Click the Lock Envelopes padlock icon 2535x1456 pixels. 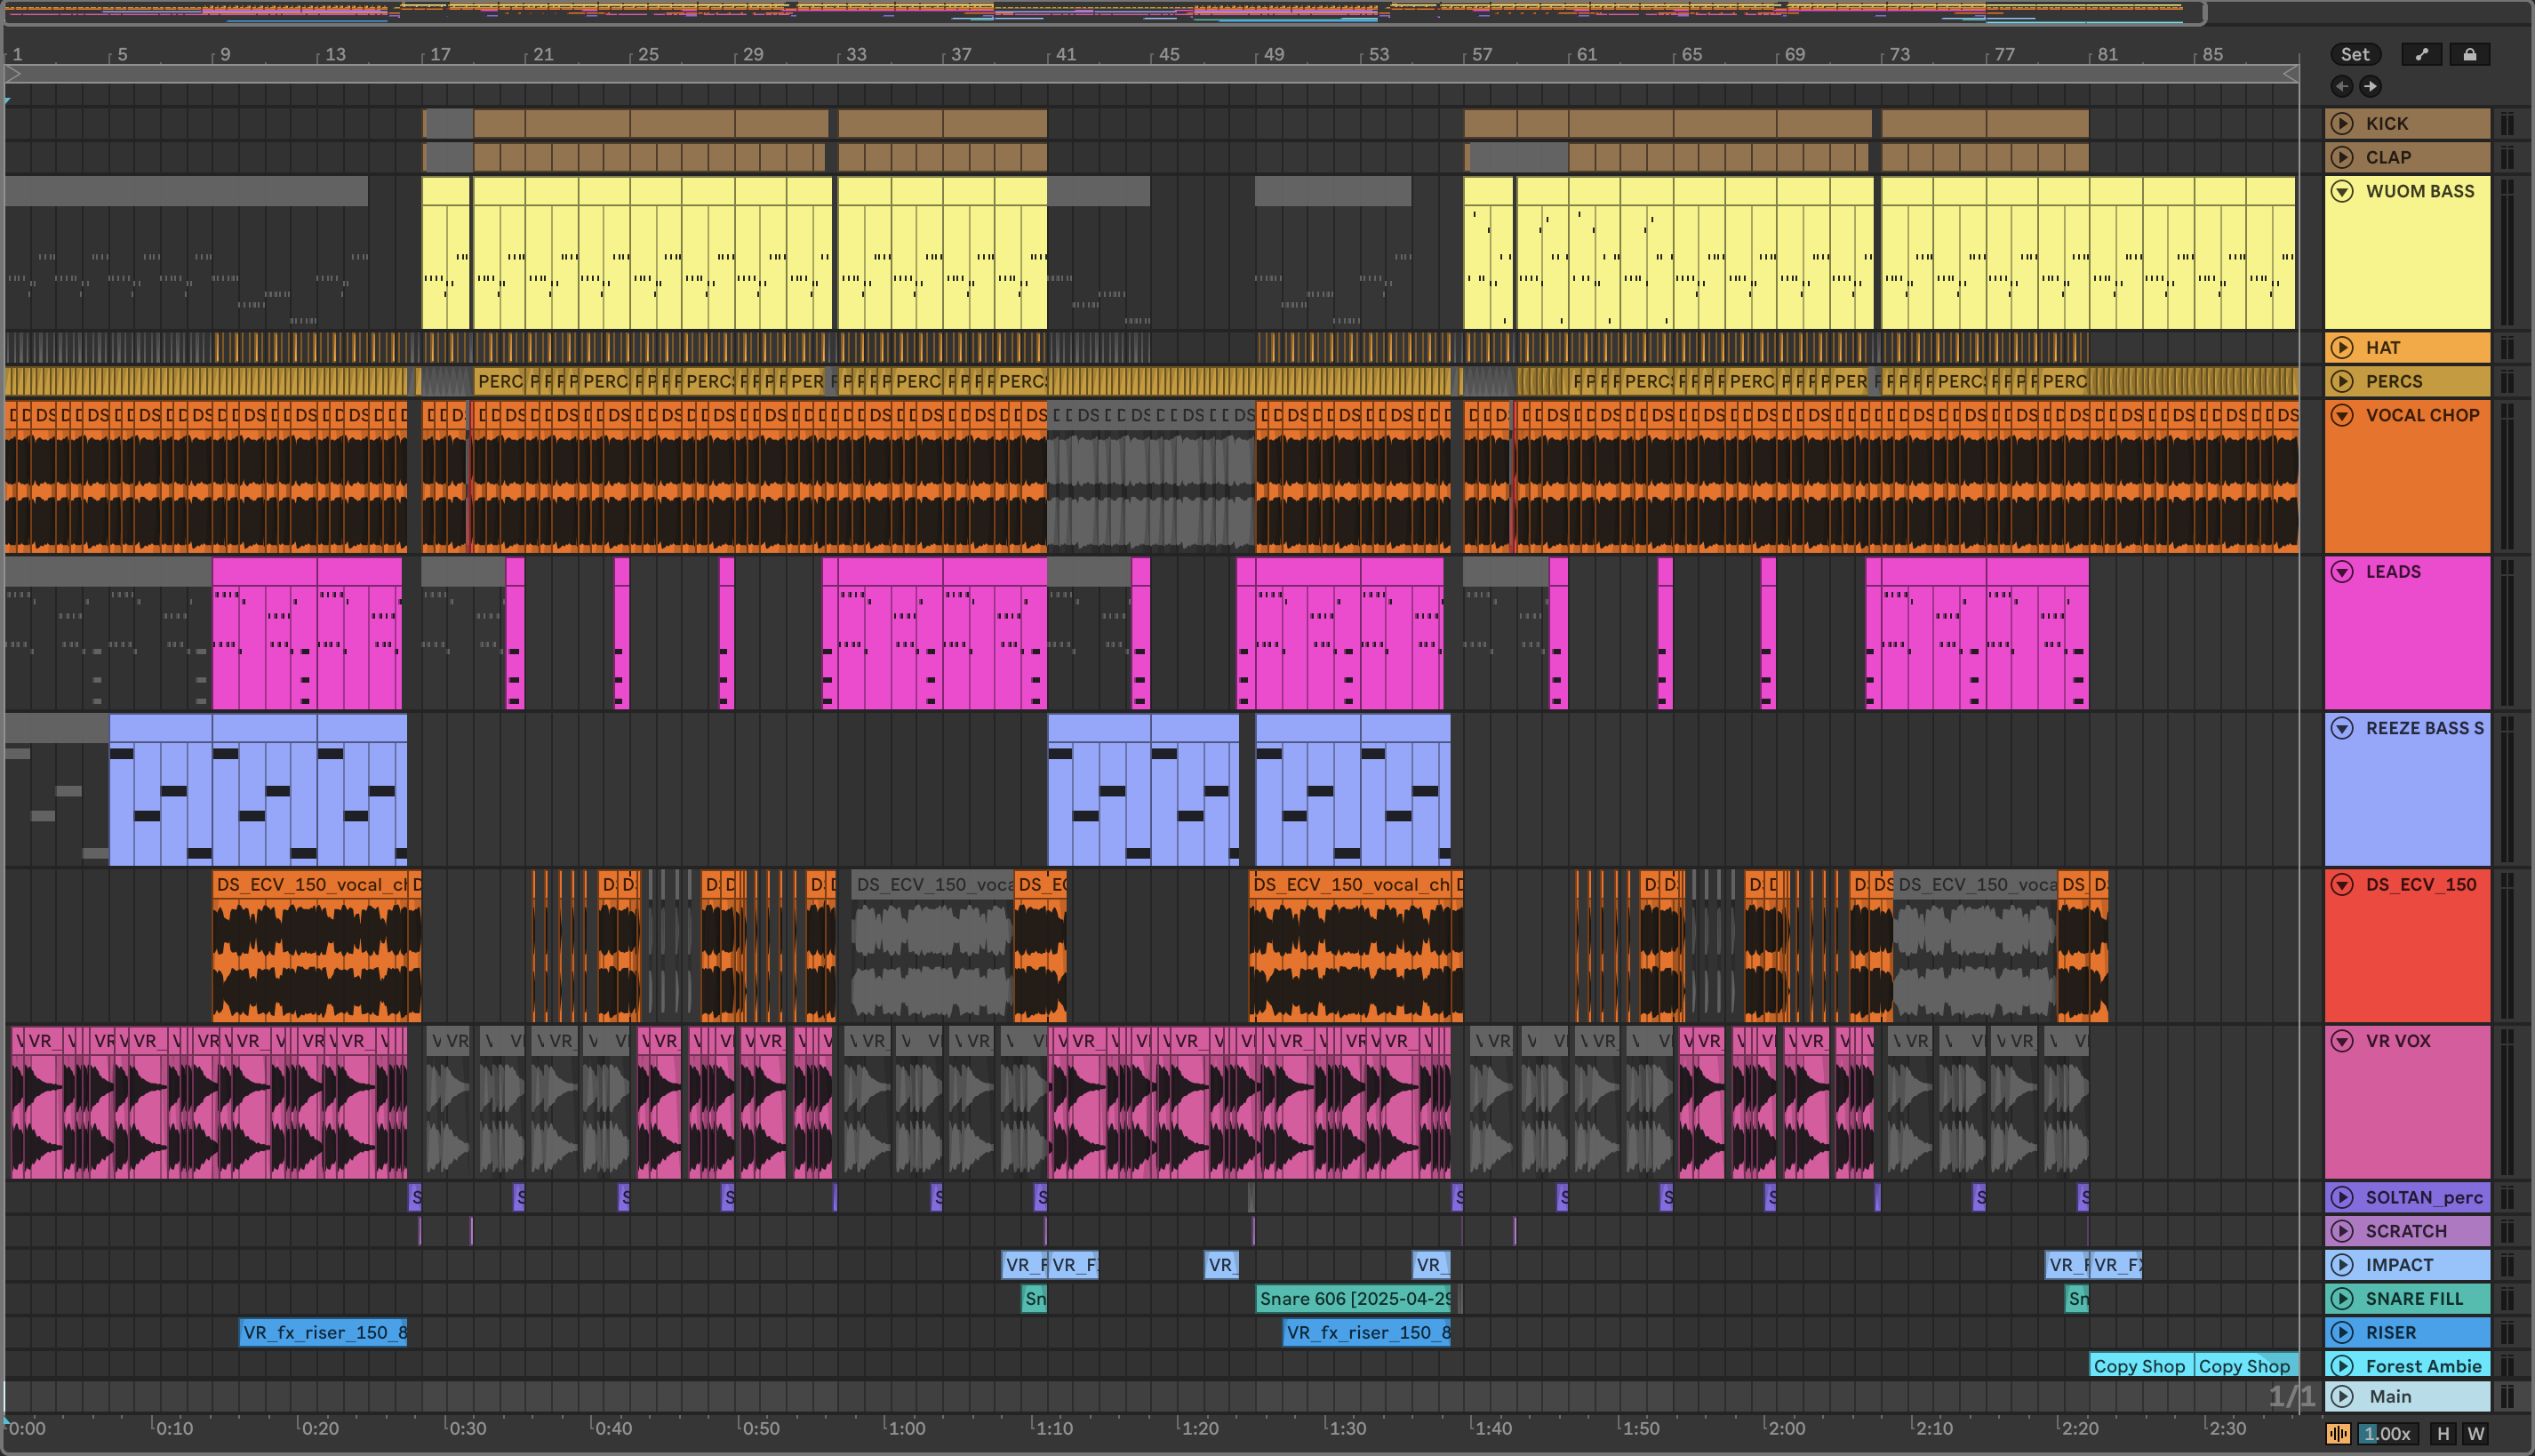[2469, 55]
